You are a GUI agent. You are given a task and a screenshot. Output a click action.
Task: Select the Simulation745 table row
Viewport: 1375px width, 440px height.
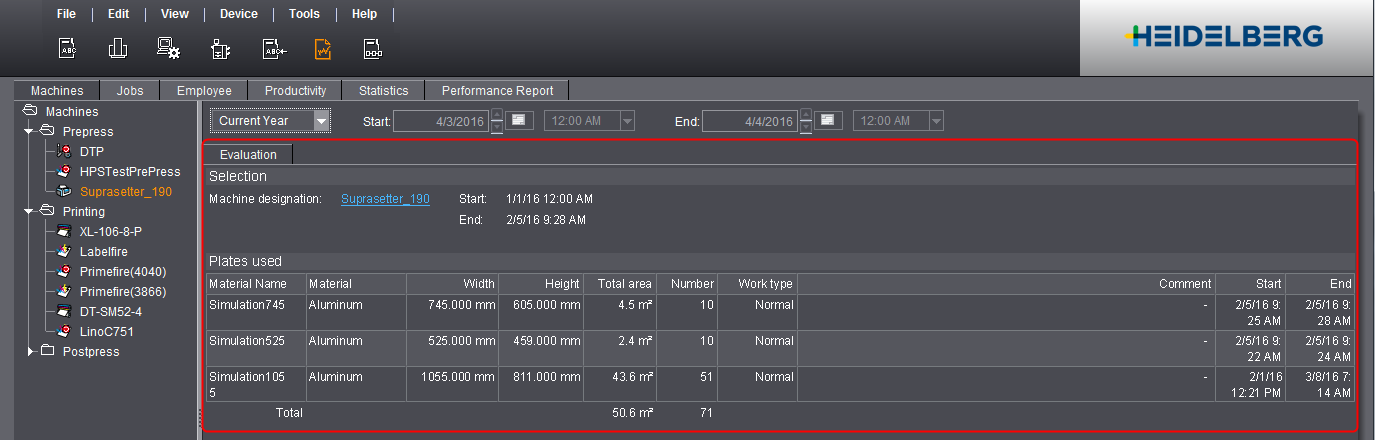(x=780, y=312)
